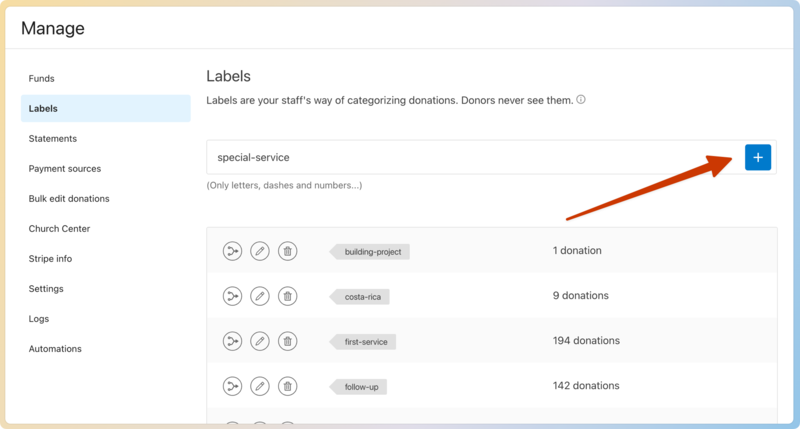Open the info tooltip beside Labels description
800x429 pixels.
tap(581, 100)
